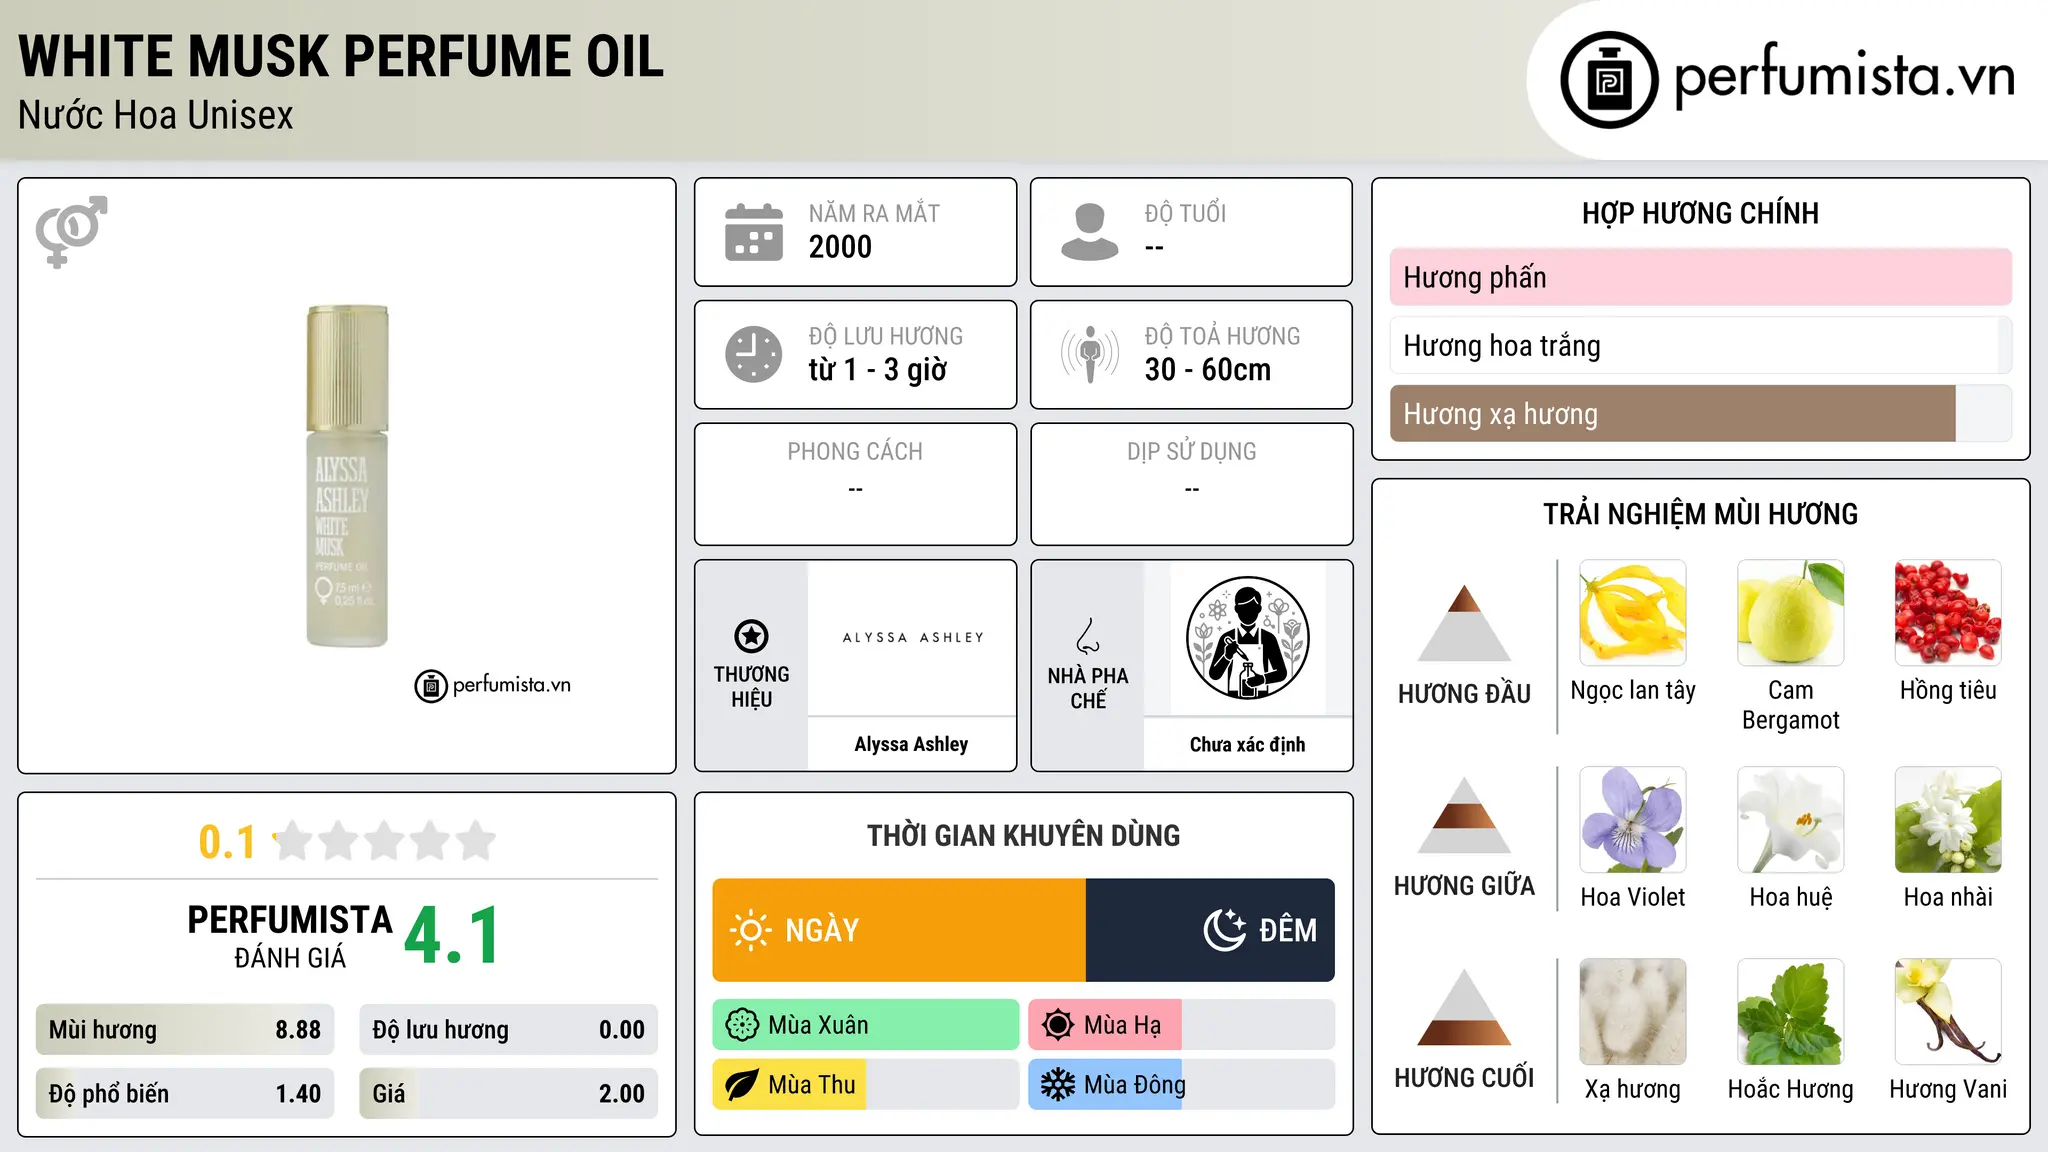This screenshot has width=2048, height=1152.
Task: Click the Cam Bergamot note image
Action: tap(1790, 613)
